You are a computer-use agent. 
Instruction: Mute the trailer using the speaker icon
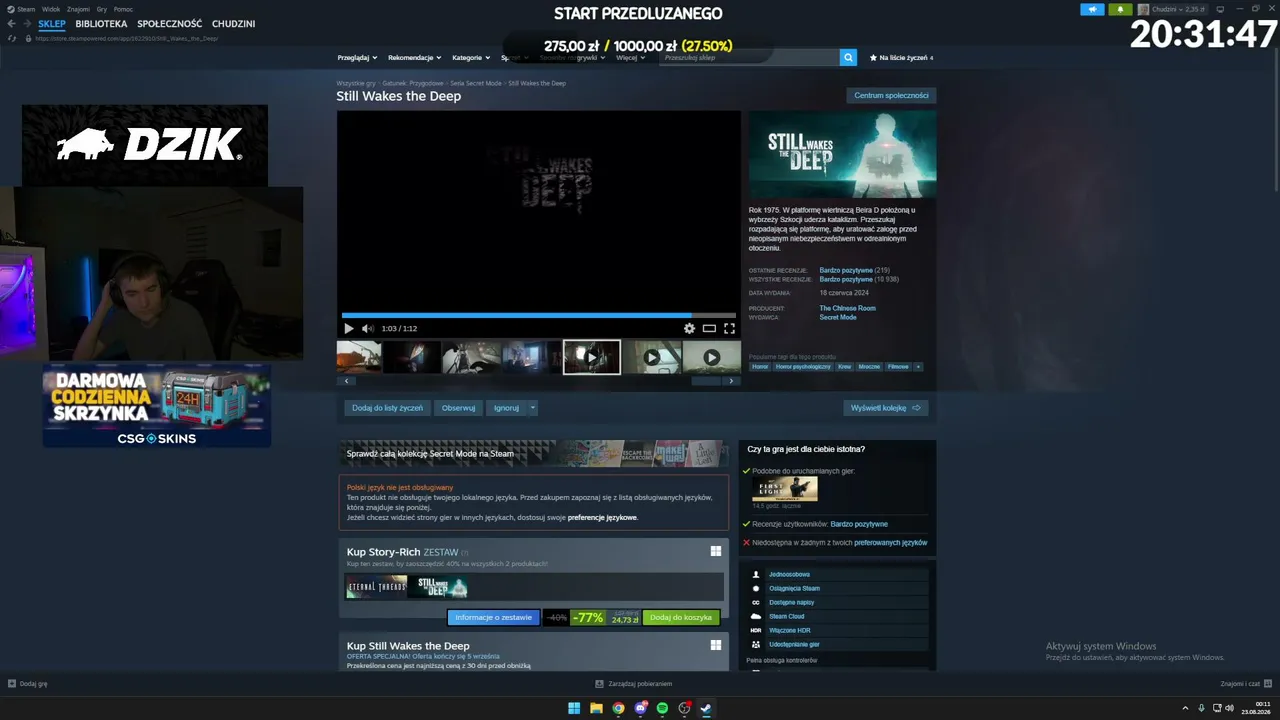click(x=367, y=328)
